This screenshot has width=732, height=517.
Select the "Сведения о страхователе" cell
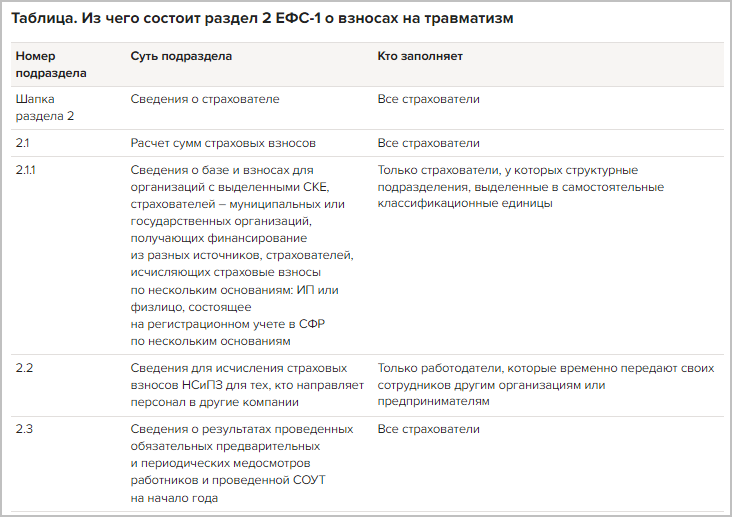coord(205,99)
